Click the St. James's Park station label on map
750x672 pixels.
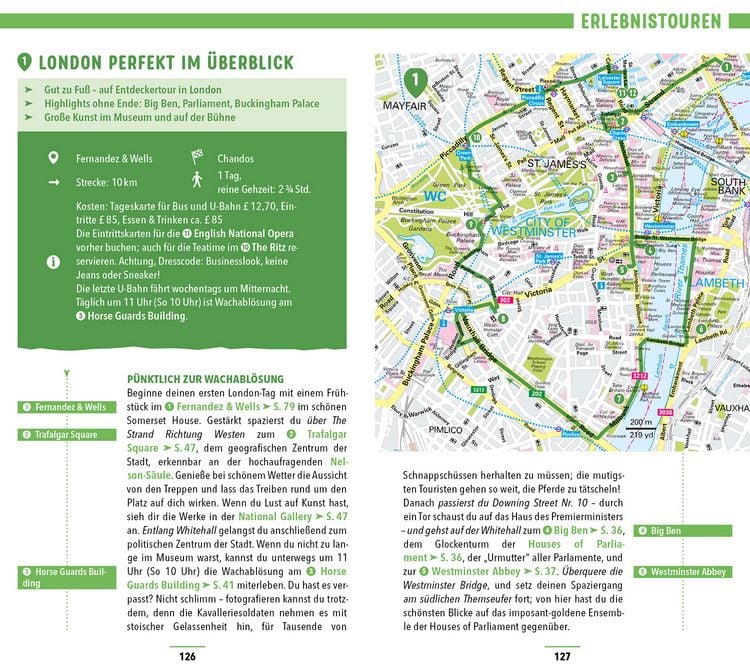pyautogui.click(x=548, y=259)
